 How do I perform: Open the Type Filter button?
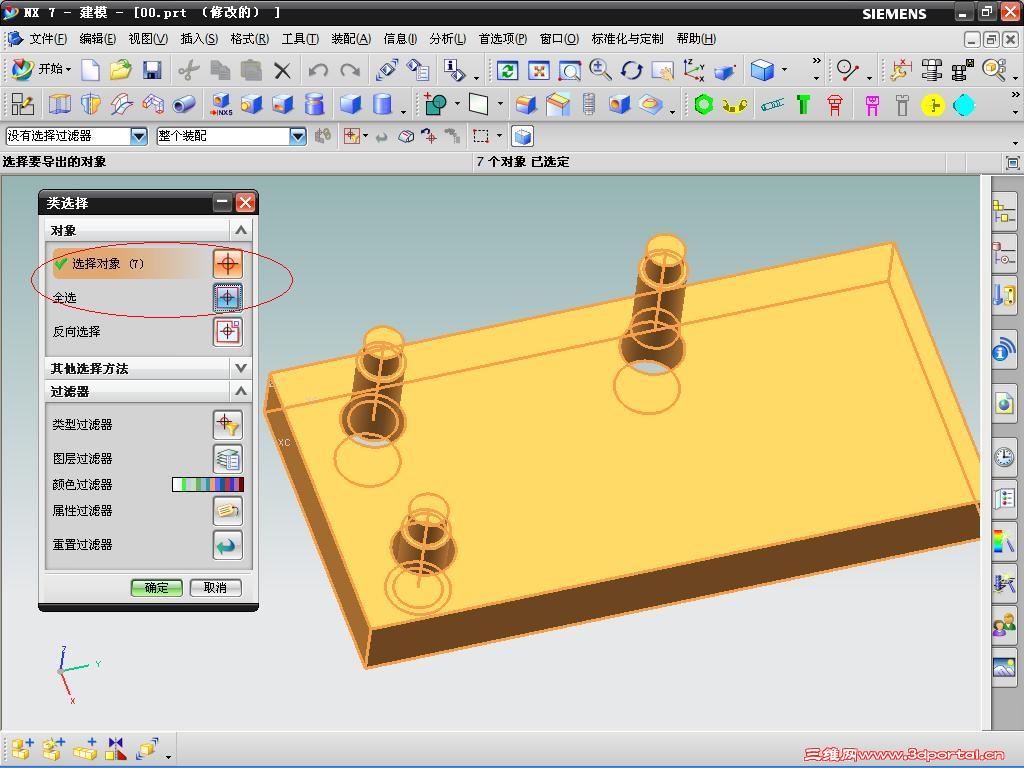click(227, 424)
